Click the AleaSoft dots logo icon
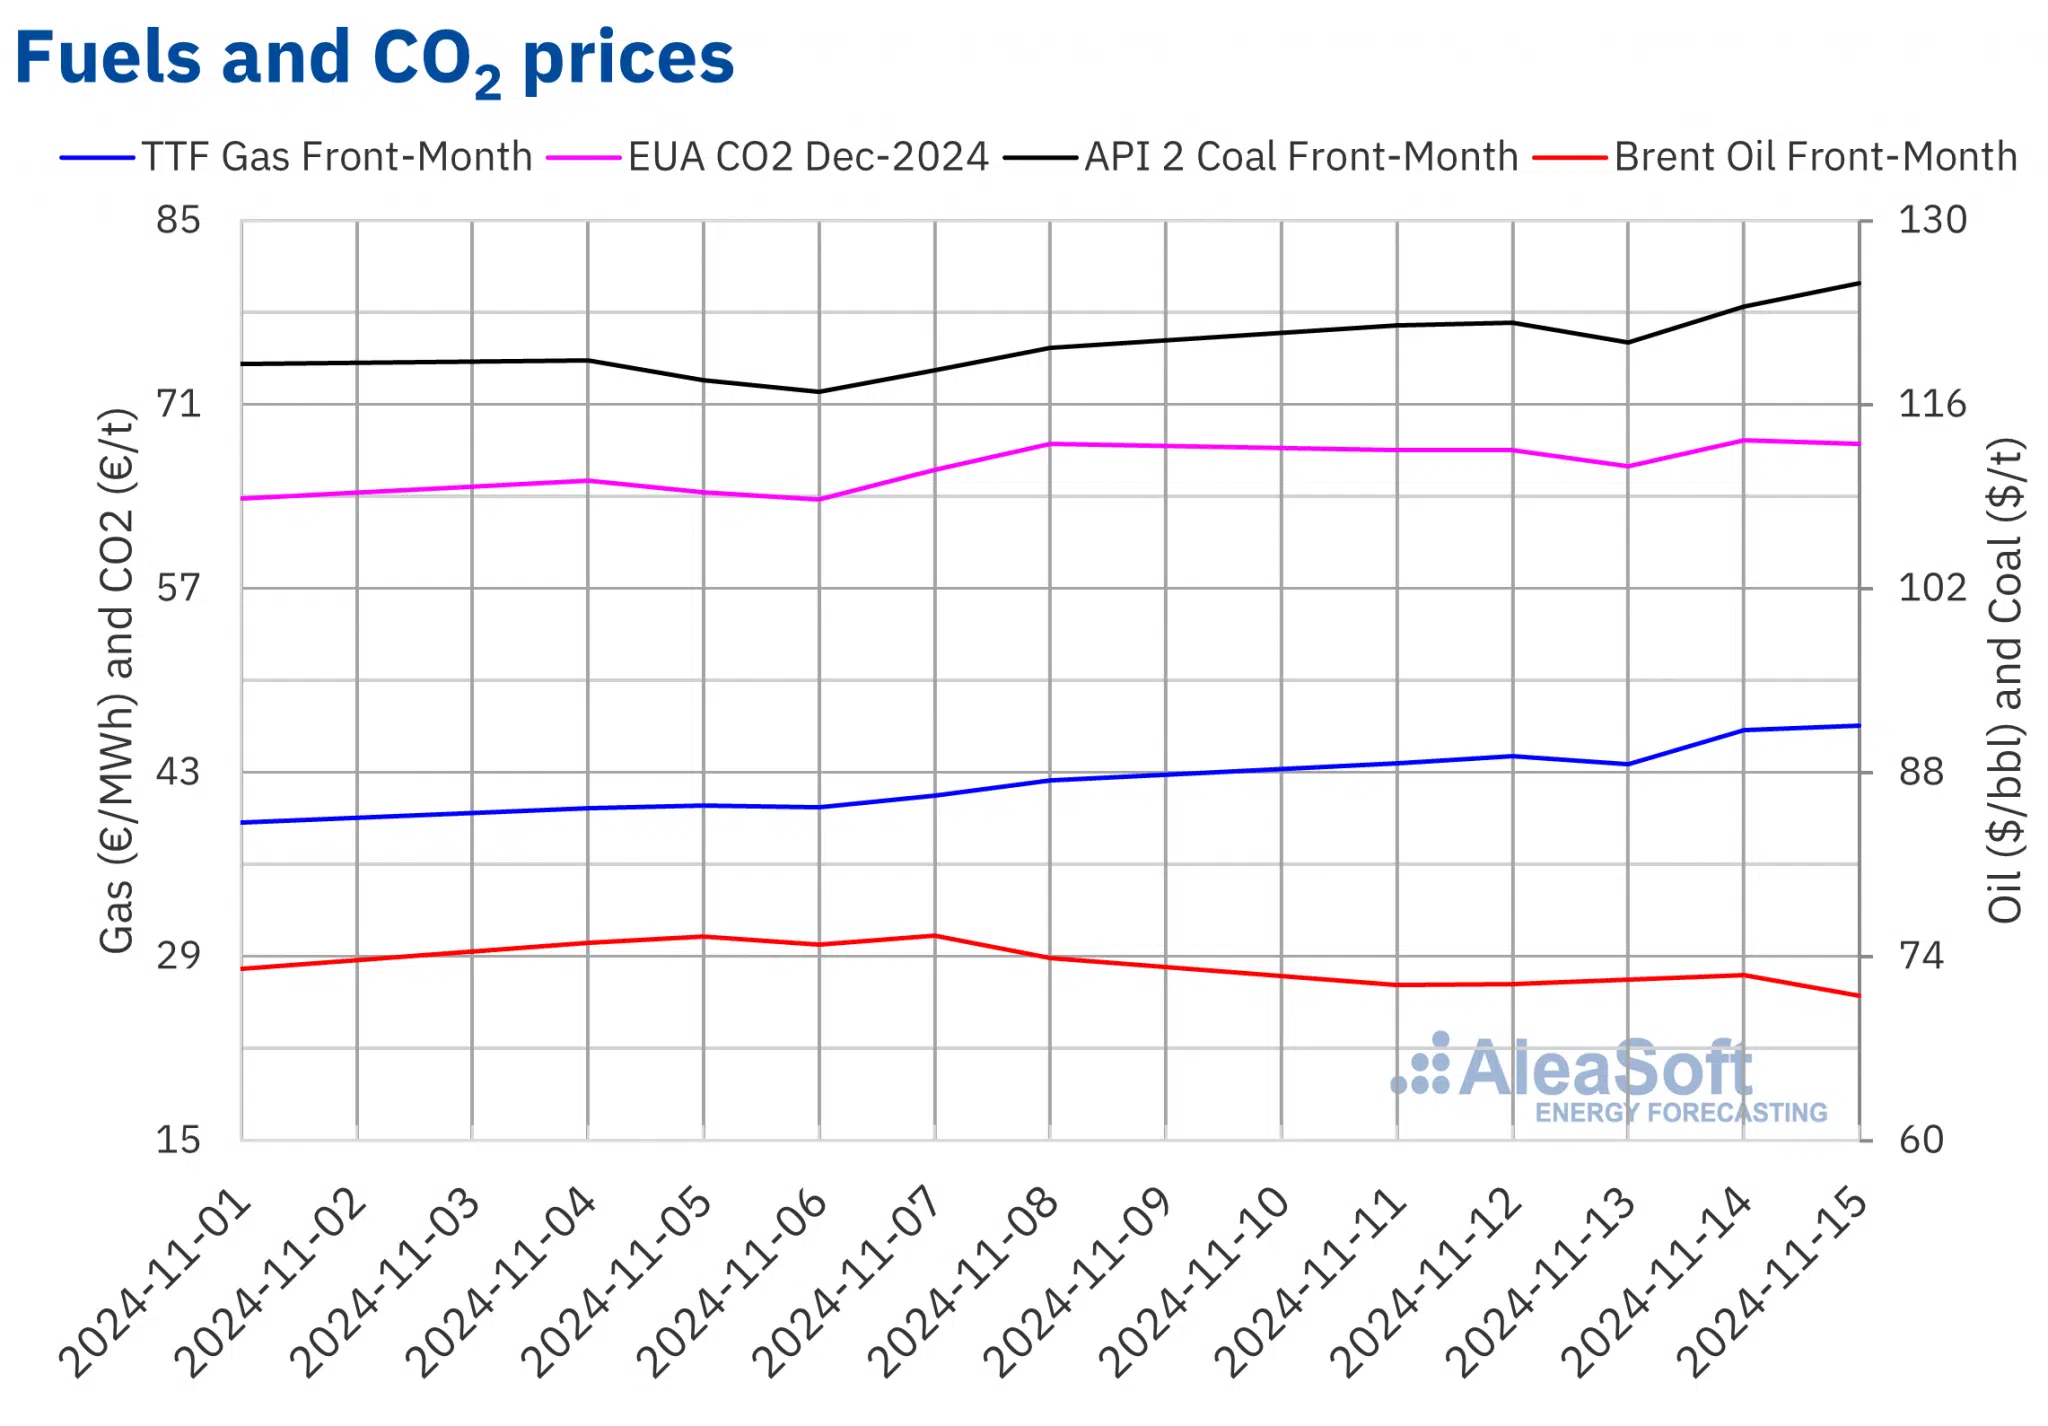Screen dimensions: 2048x1426 click(x=1421, y=1066)
